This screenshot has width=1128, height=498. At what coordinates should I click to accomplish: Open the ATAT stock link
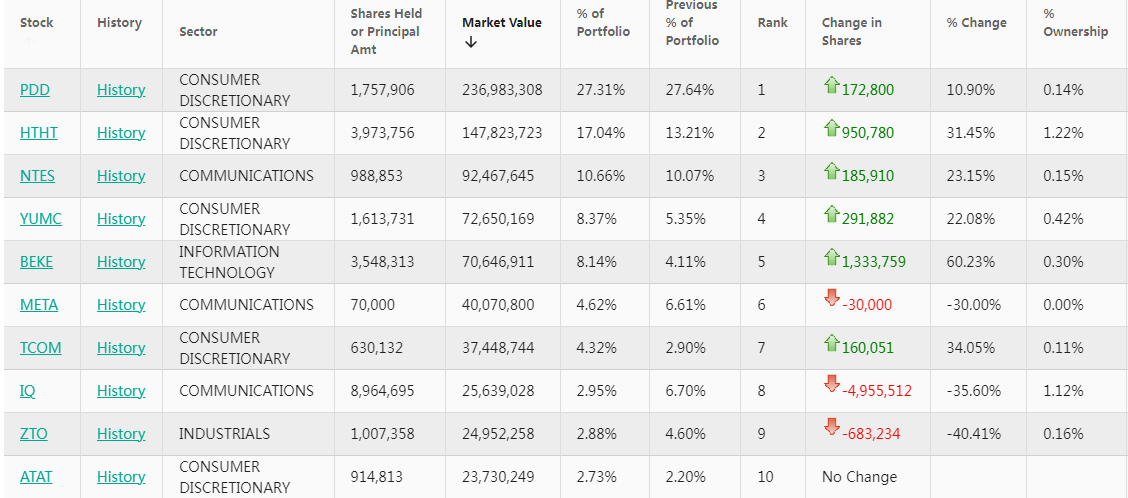[x=36, y=477]
